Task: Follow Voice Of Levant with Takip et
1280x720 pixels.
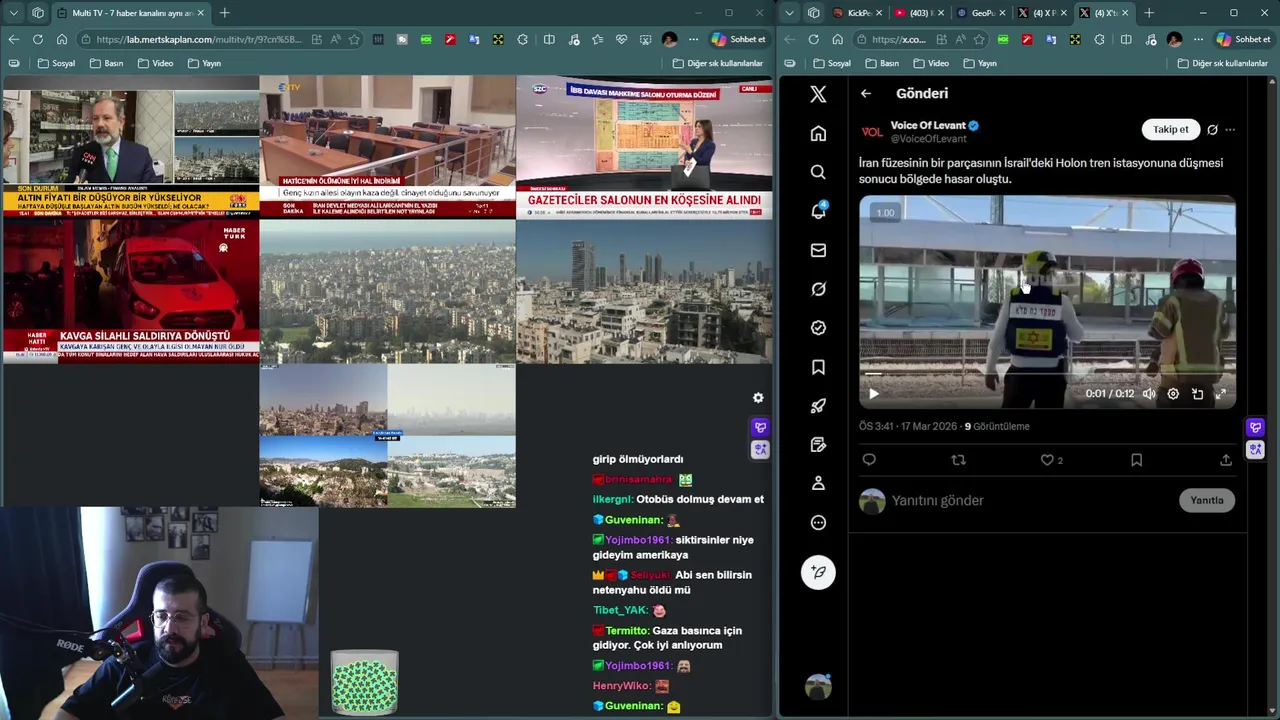Action: [x=1170, y=129]
